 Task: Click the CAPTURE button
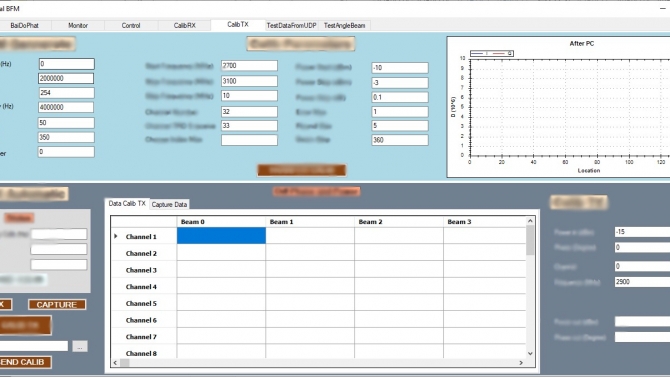(x=57, y=304)
